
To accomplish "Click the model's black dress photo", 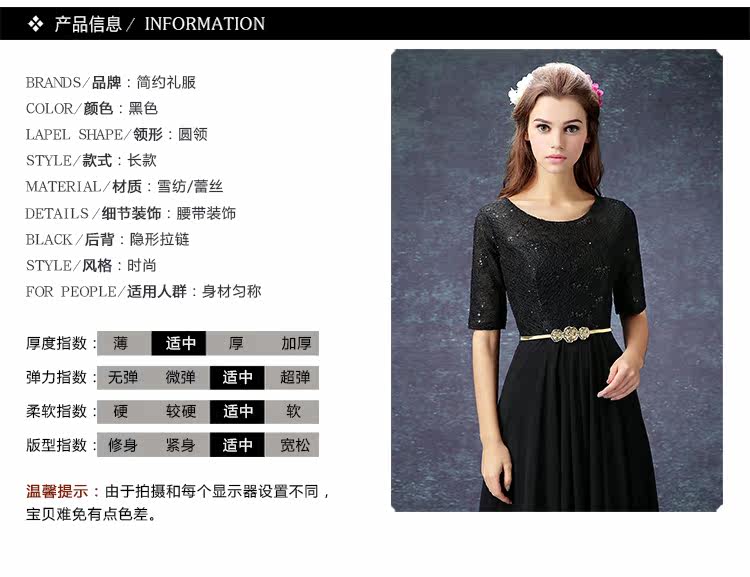I will [x=557, y=280].
